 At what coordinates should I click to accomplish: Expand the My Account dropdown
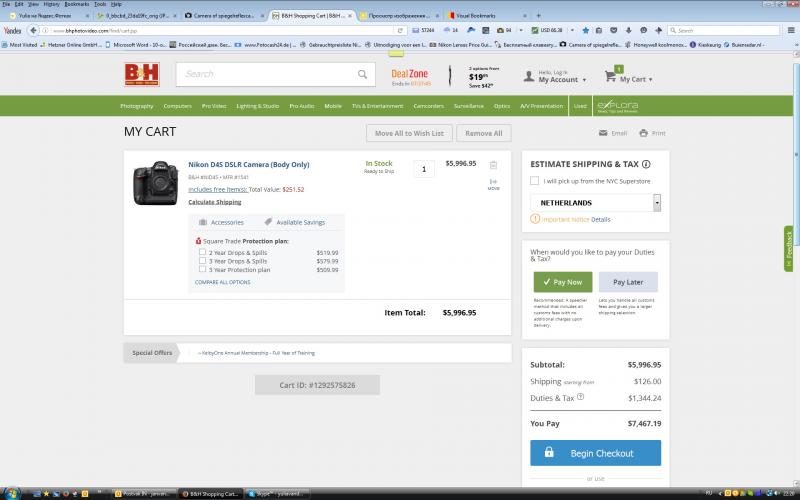coord(584,80)
